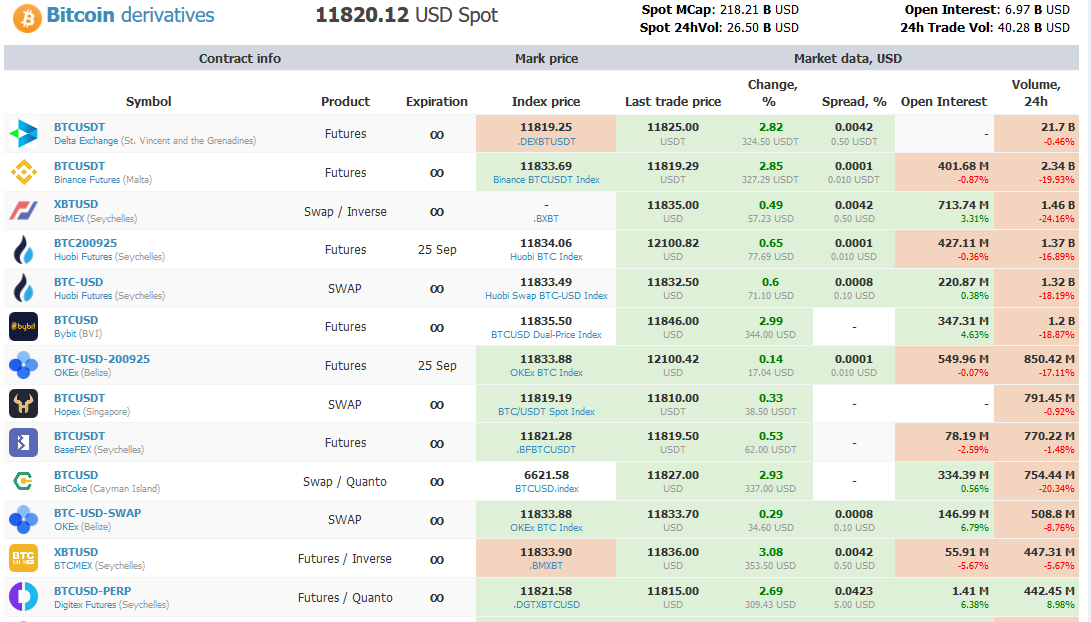Visit the Bybit exchange link
The width and height of the screenshot is (1091, 622).
65,334
